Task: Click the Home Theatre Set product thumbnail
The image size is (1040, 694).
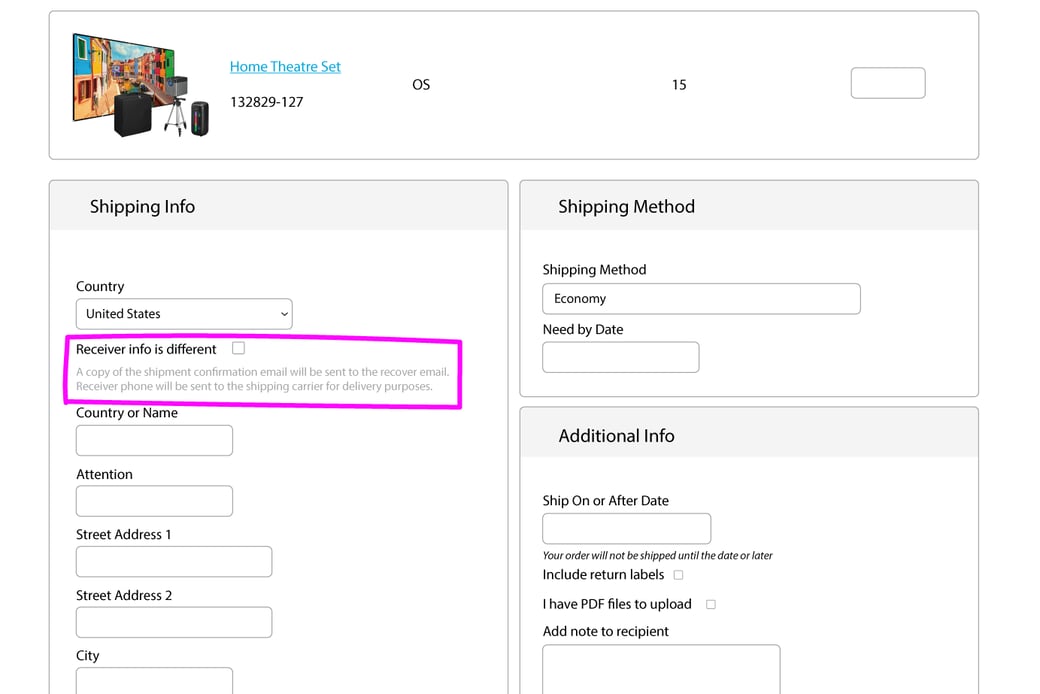Action: [141, 85]
